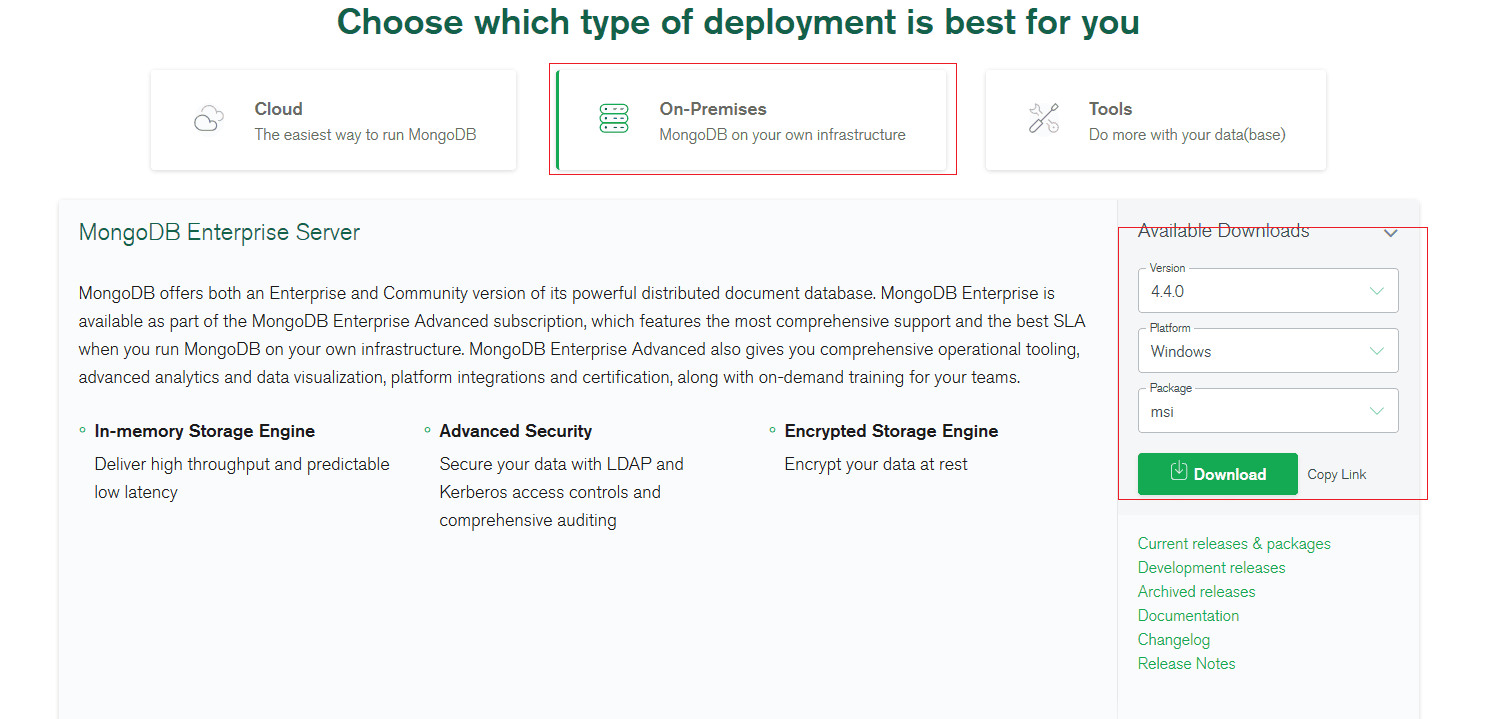1489x719 pixels.
Task: Open the Documentation link
Action: pos(1188,616)
